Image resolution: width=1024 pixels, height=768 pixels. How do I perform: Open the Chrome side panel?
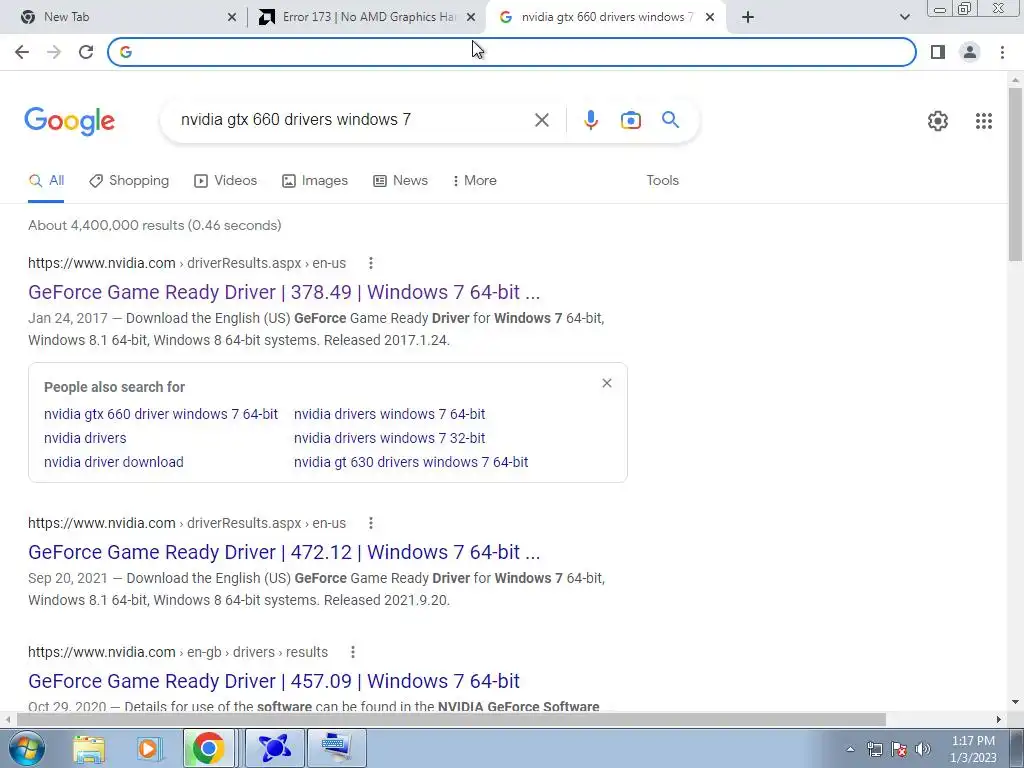(x=938, y=52)
